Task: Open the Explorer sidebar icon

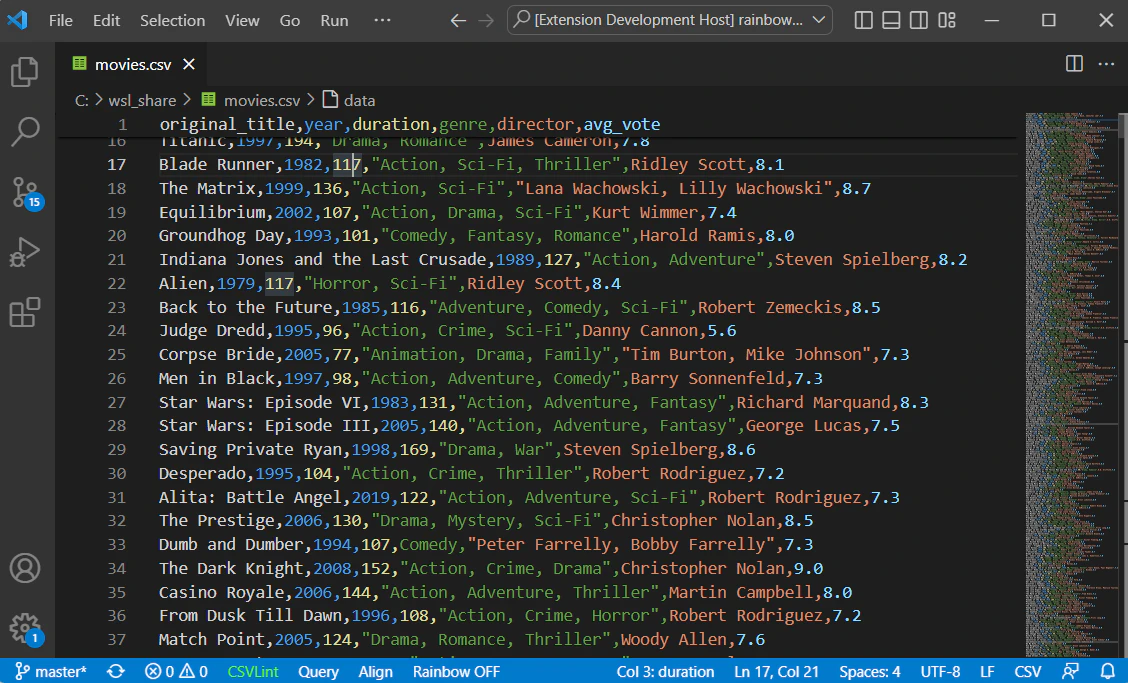Action: (x=24, y=73)
